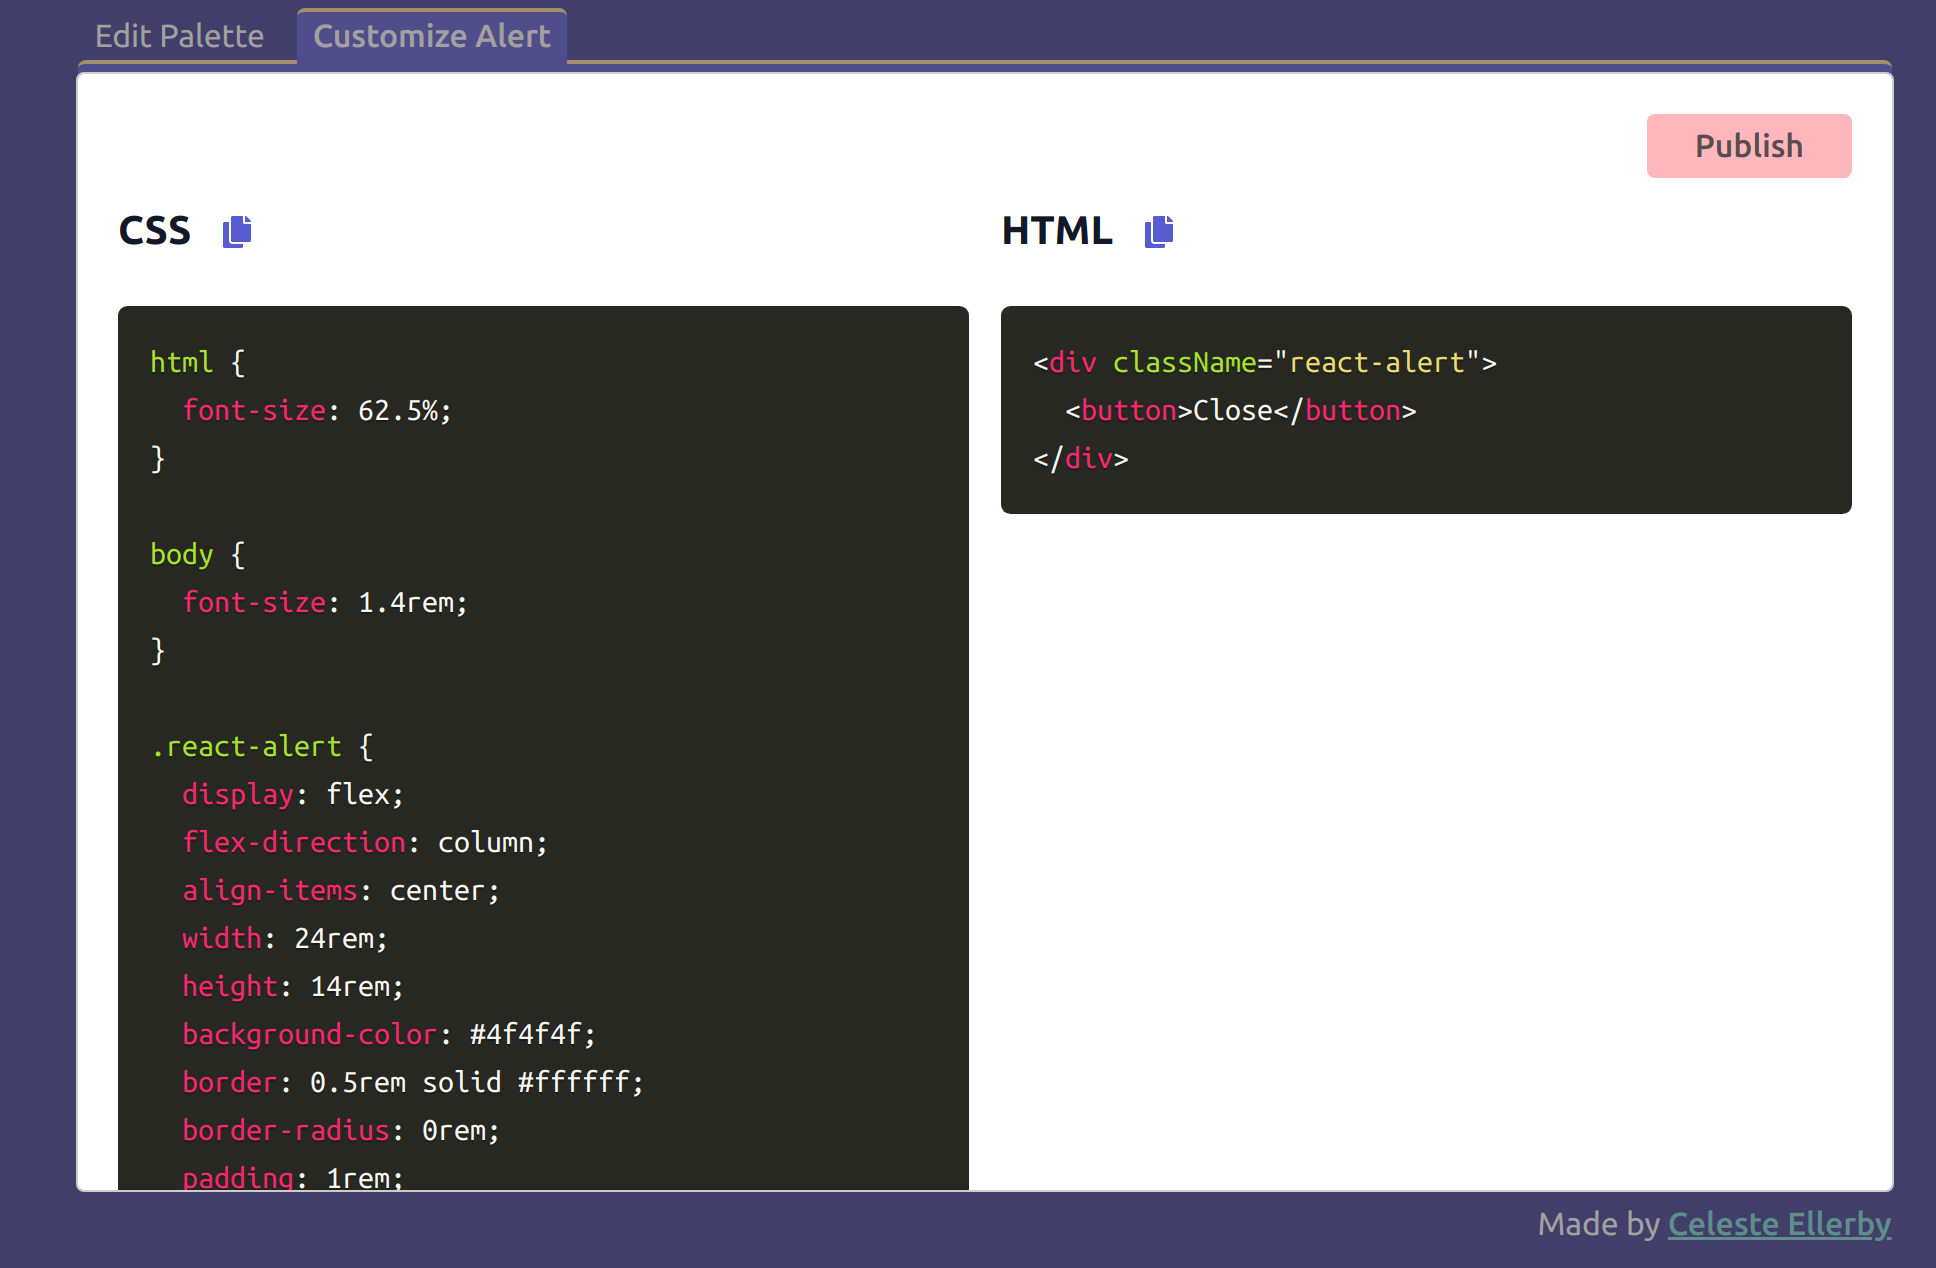Switch to the Edit Palette tab
1936x1268 pixels.
click(x=180, y=35)
